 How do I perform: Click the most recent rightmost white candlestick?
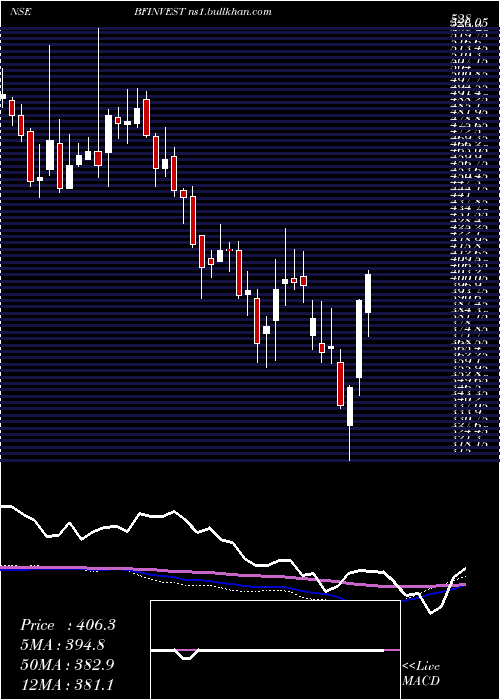368,294
